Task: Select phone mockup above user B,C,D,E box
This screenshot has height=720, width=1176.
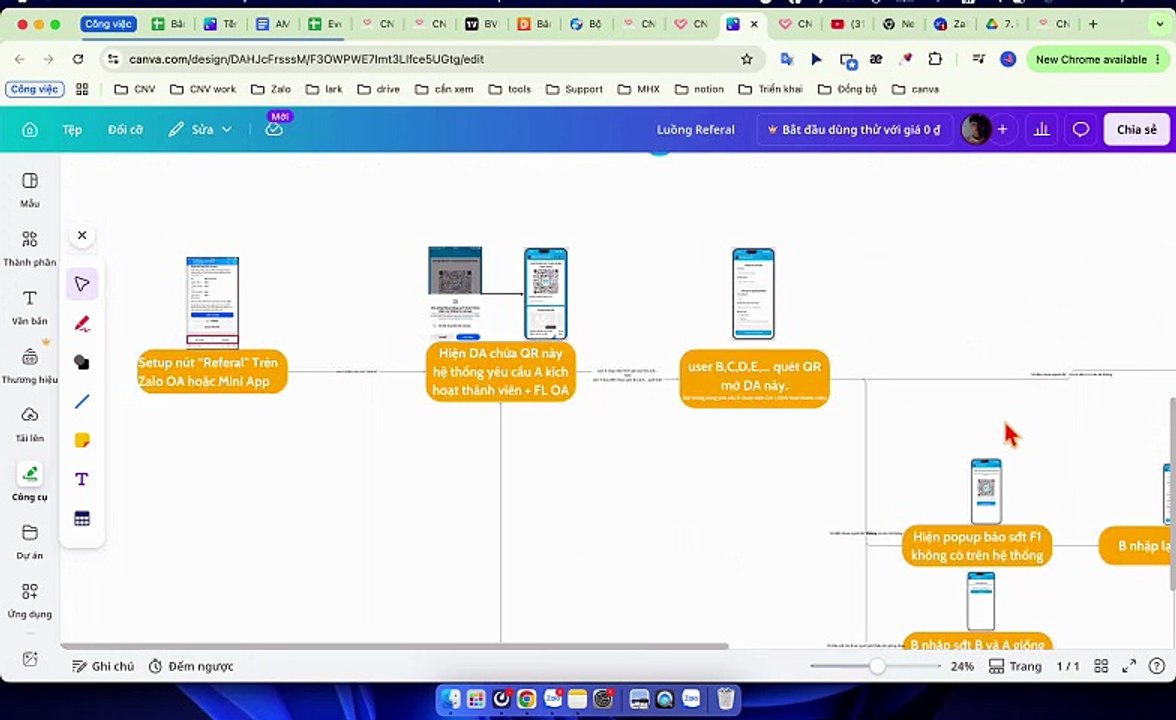Action: (x=753, y=293)
